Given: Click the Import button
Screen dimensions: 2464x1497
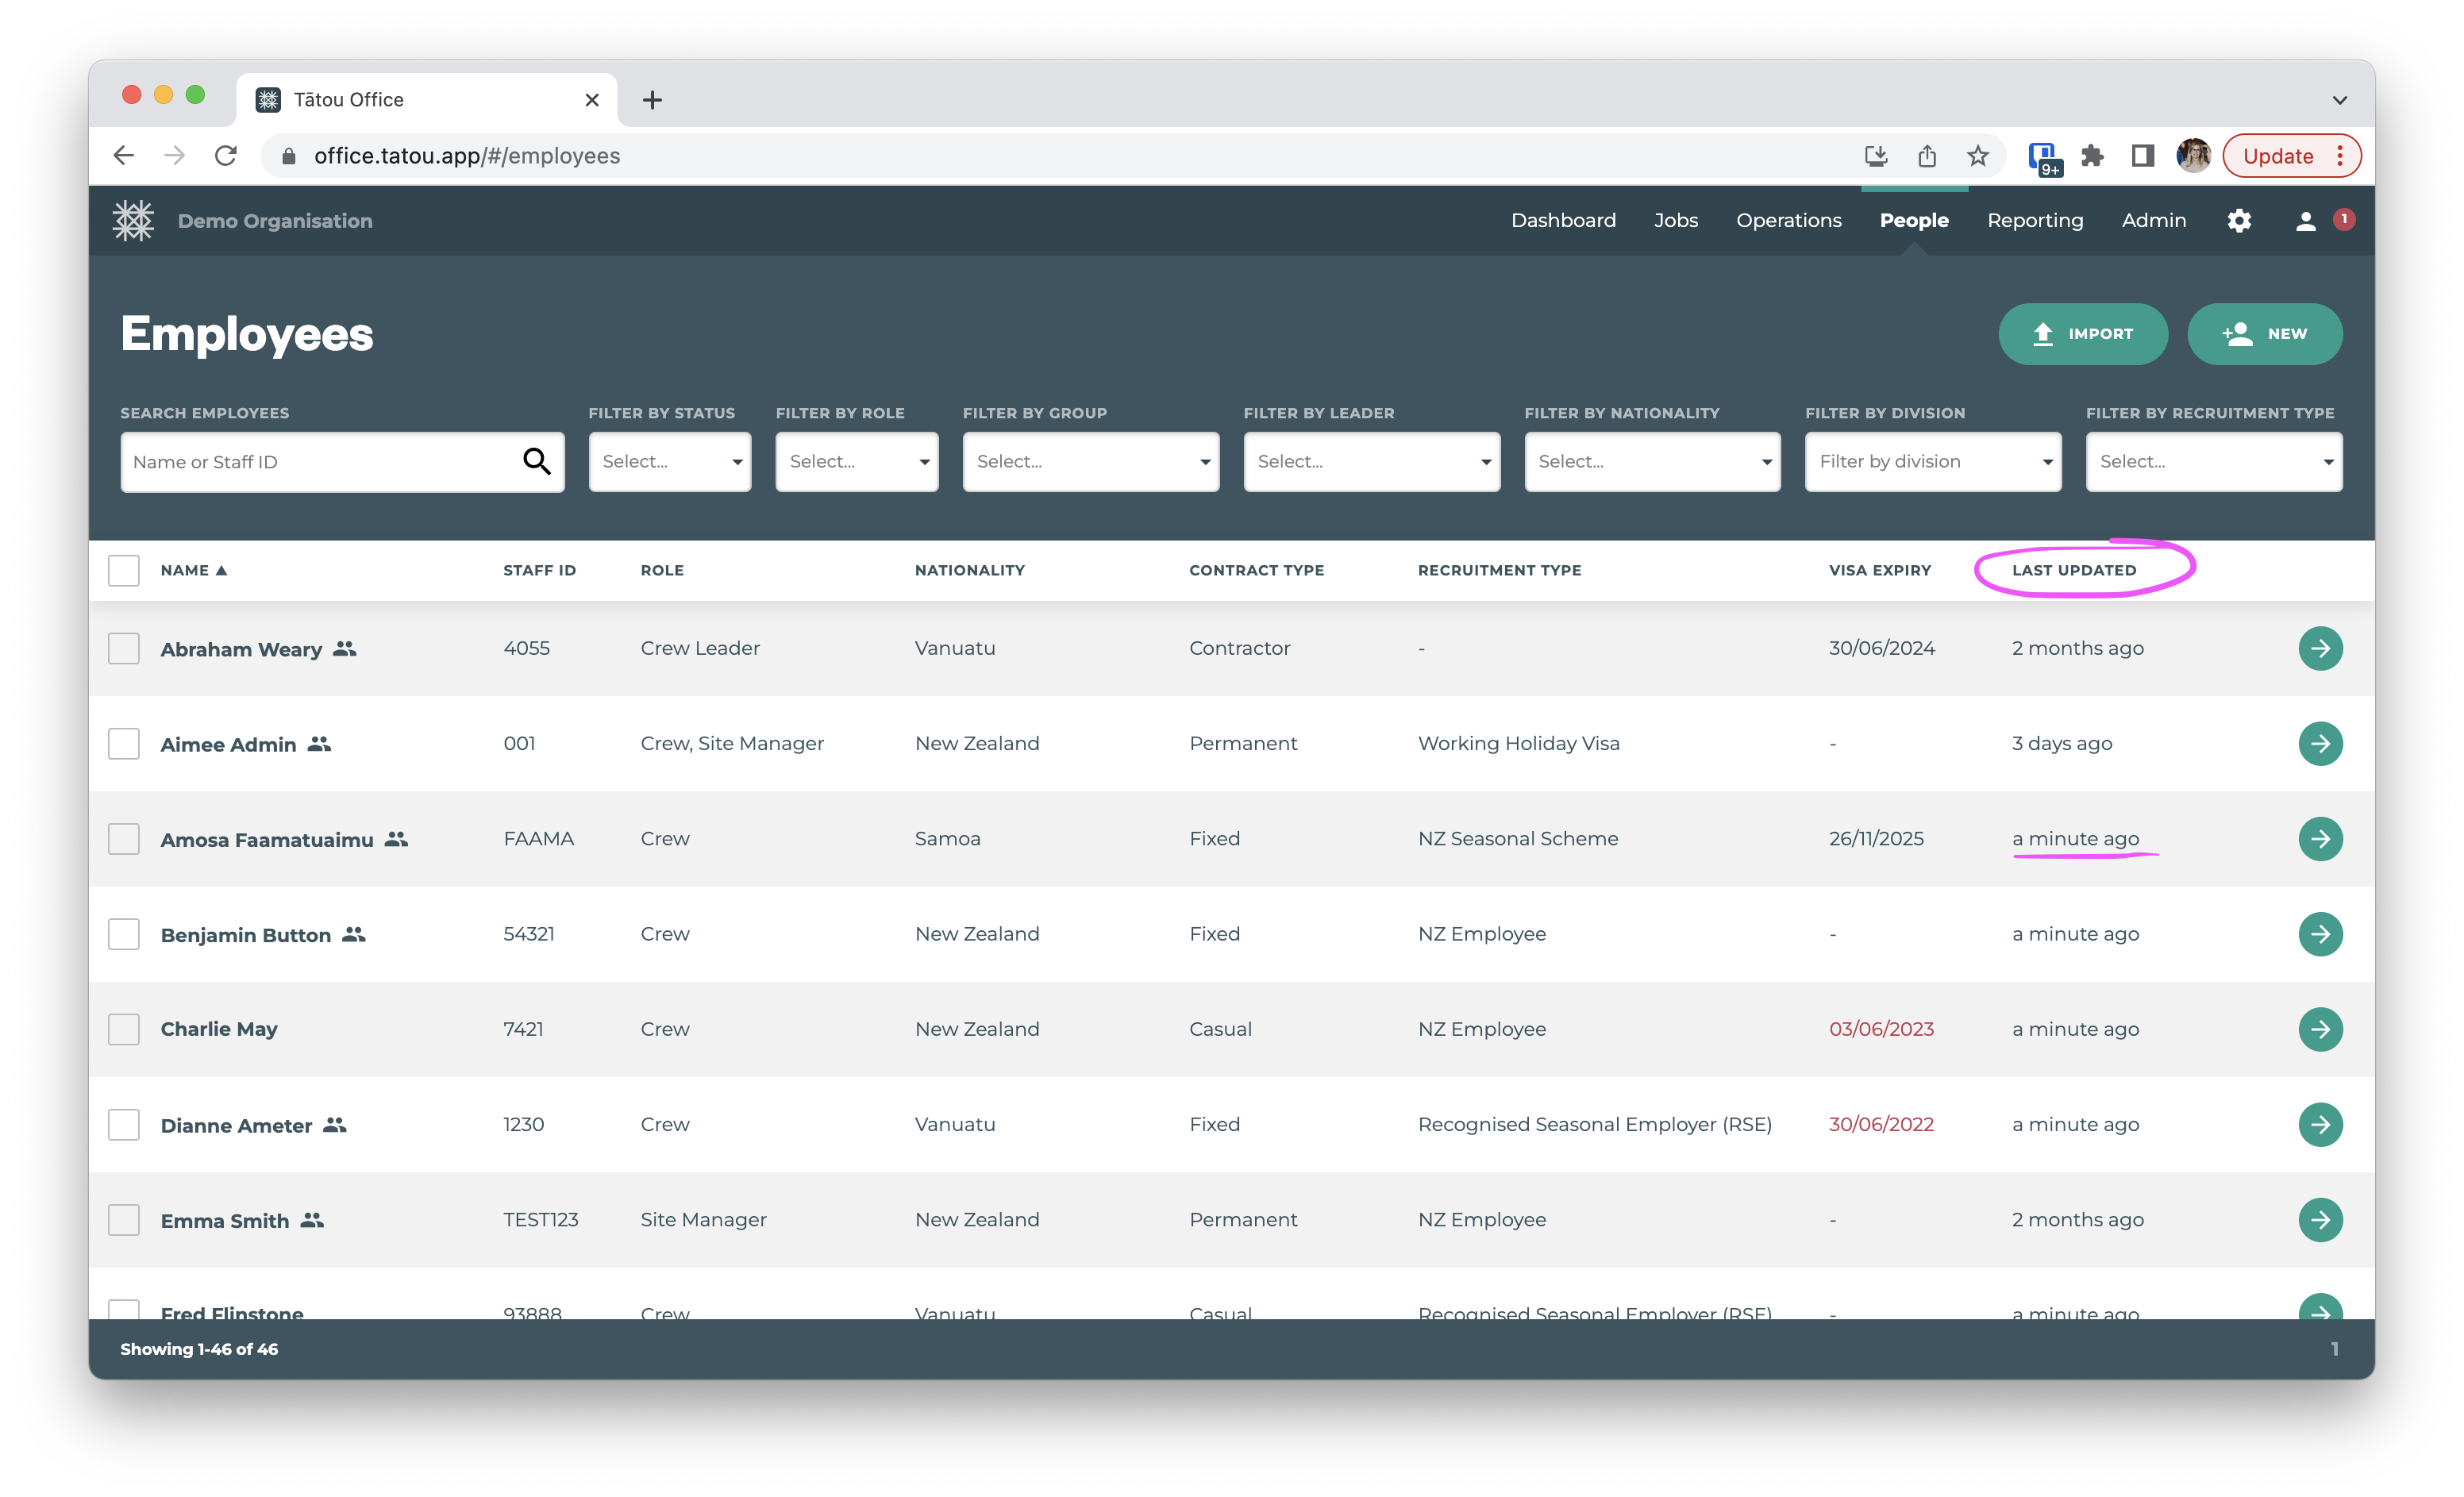Looking at the screenshot, I should (x=2082, y=334).
